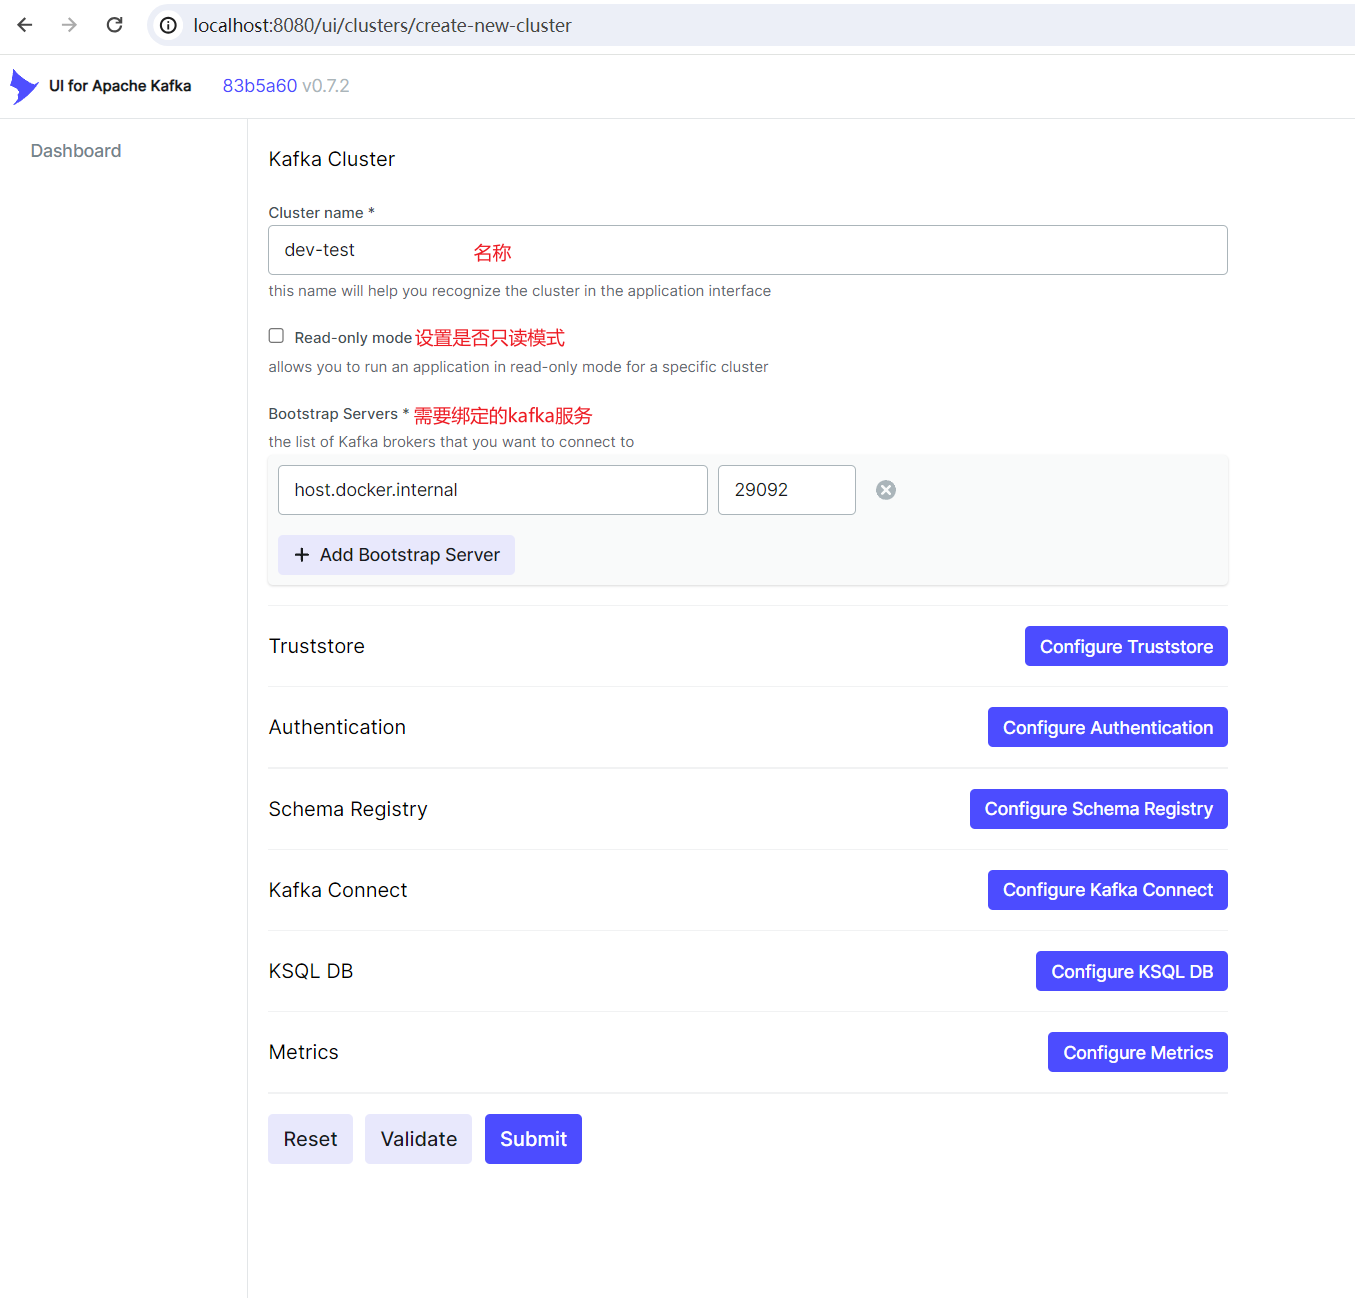
Task: Click Configure Authentication button
Action: click(x=1108, y=727)
